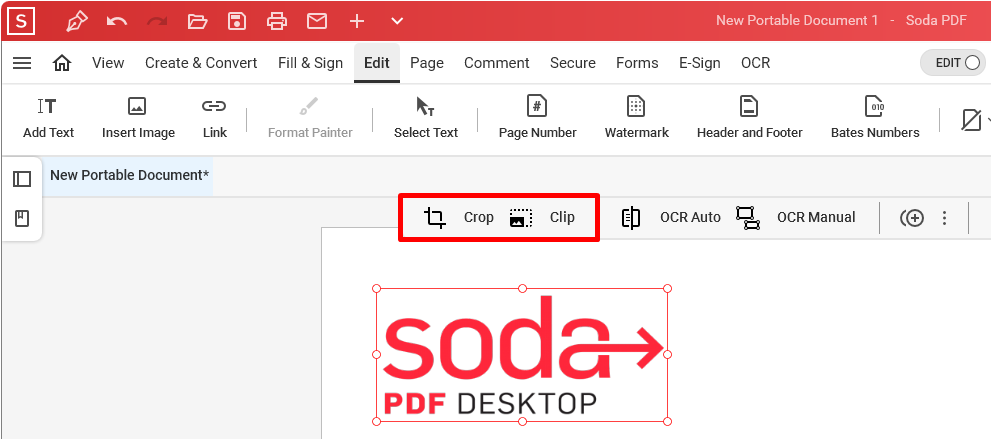
Task: Open the bookmarks panel icon
Action: pos(22,219)
